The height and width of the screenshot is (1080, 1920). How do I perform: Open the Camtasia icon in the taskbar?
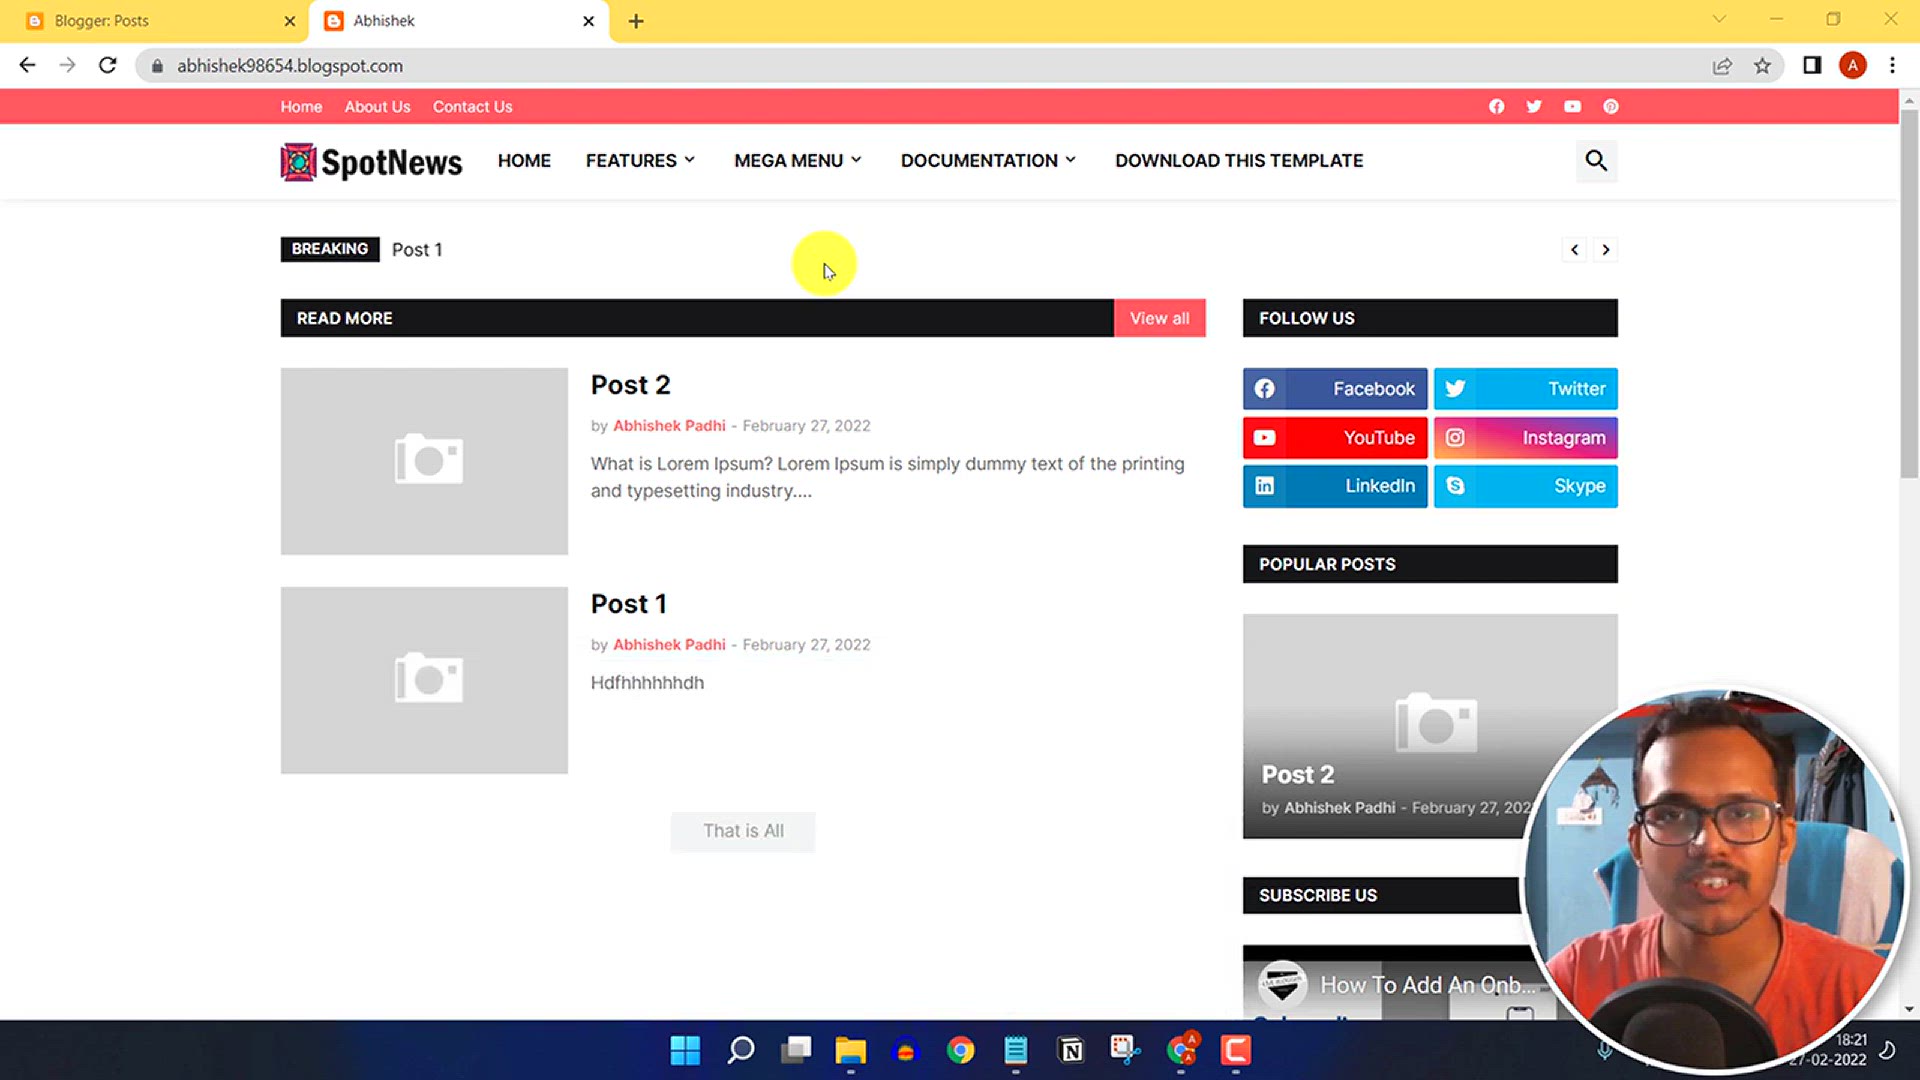pos(1236,1050)
